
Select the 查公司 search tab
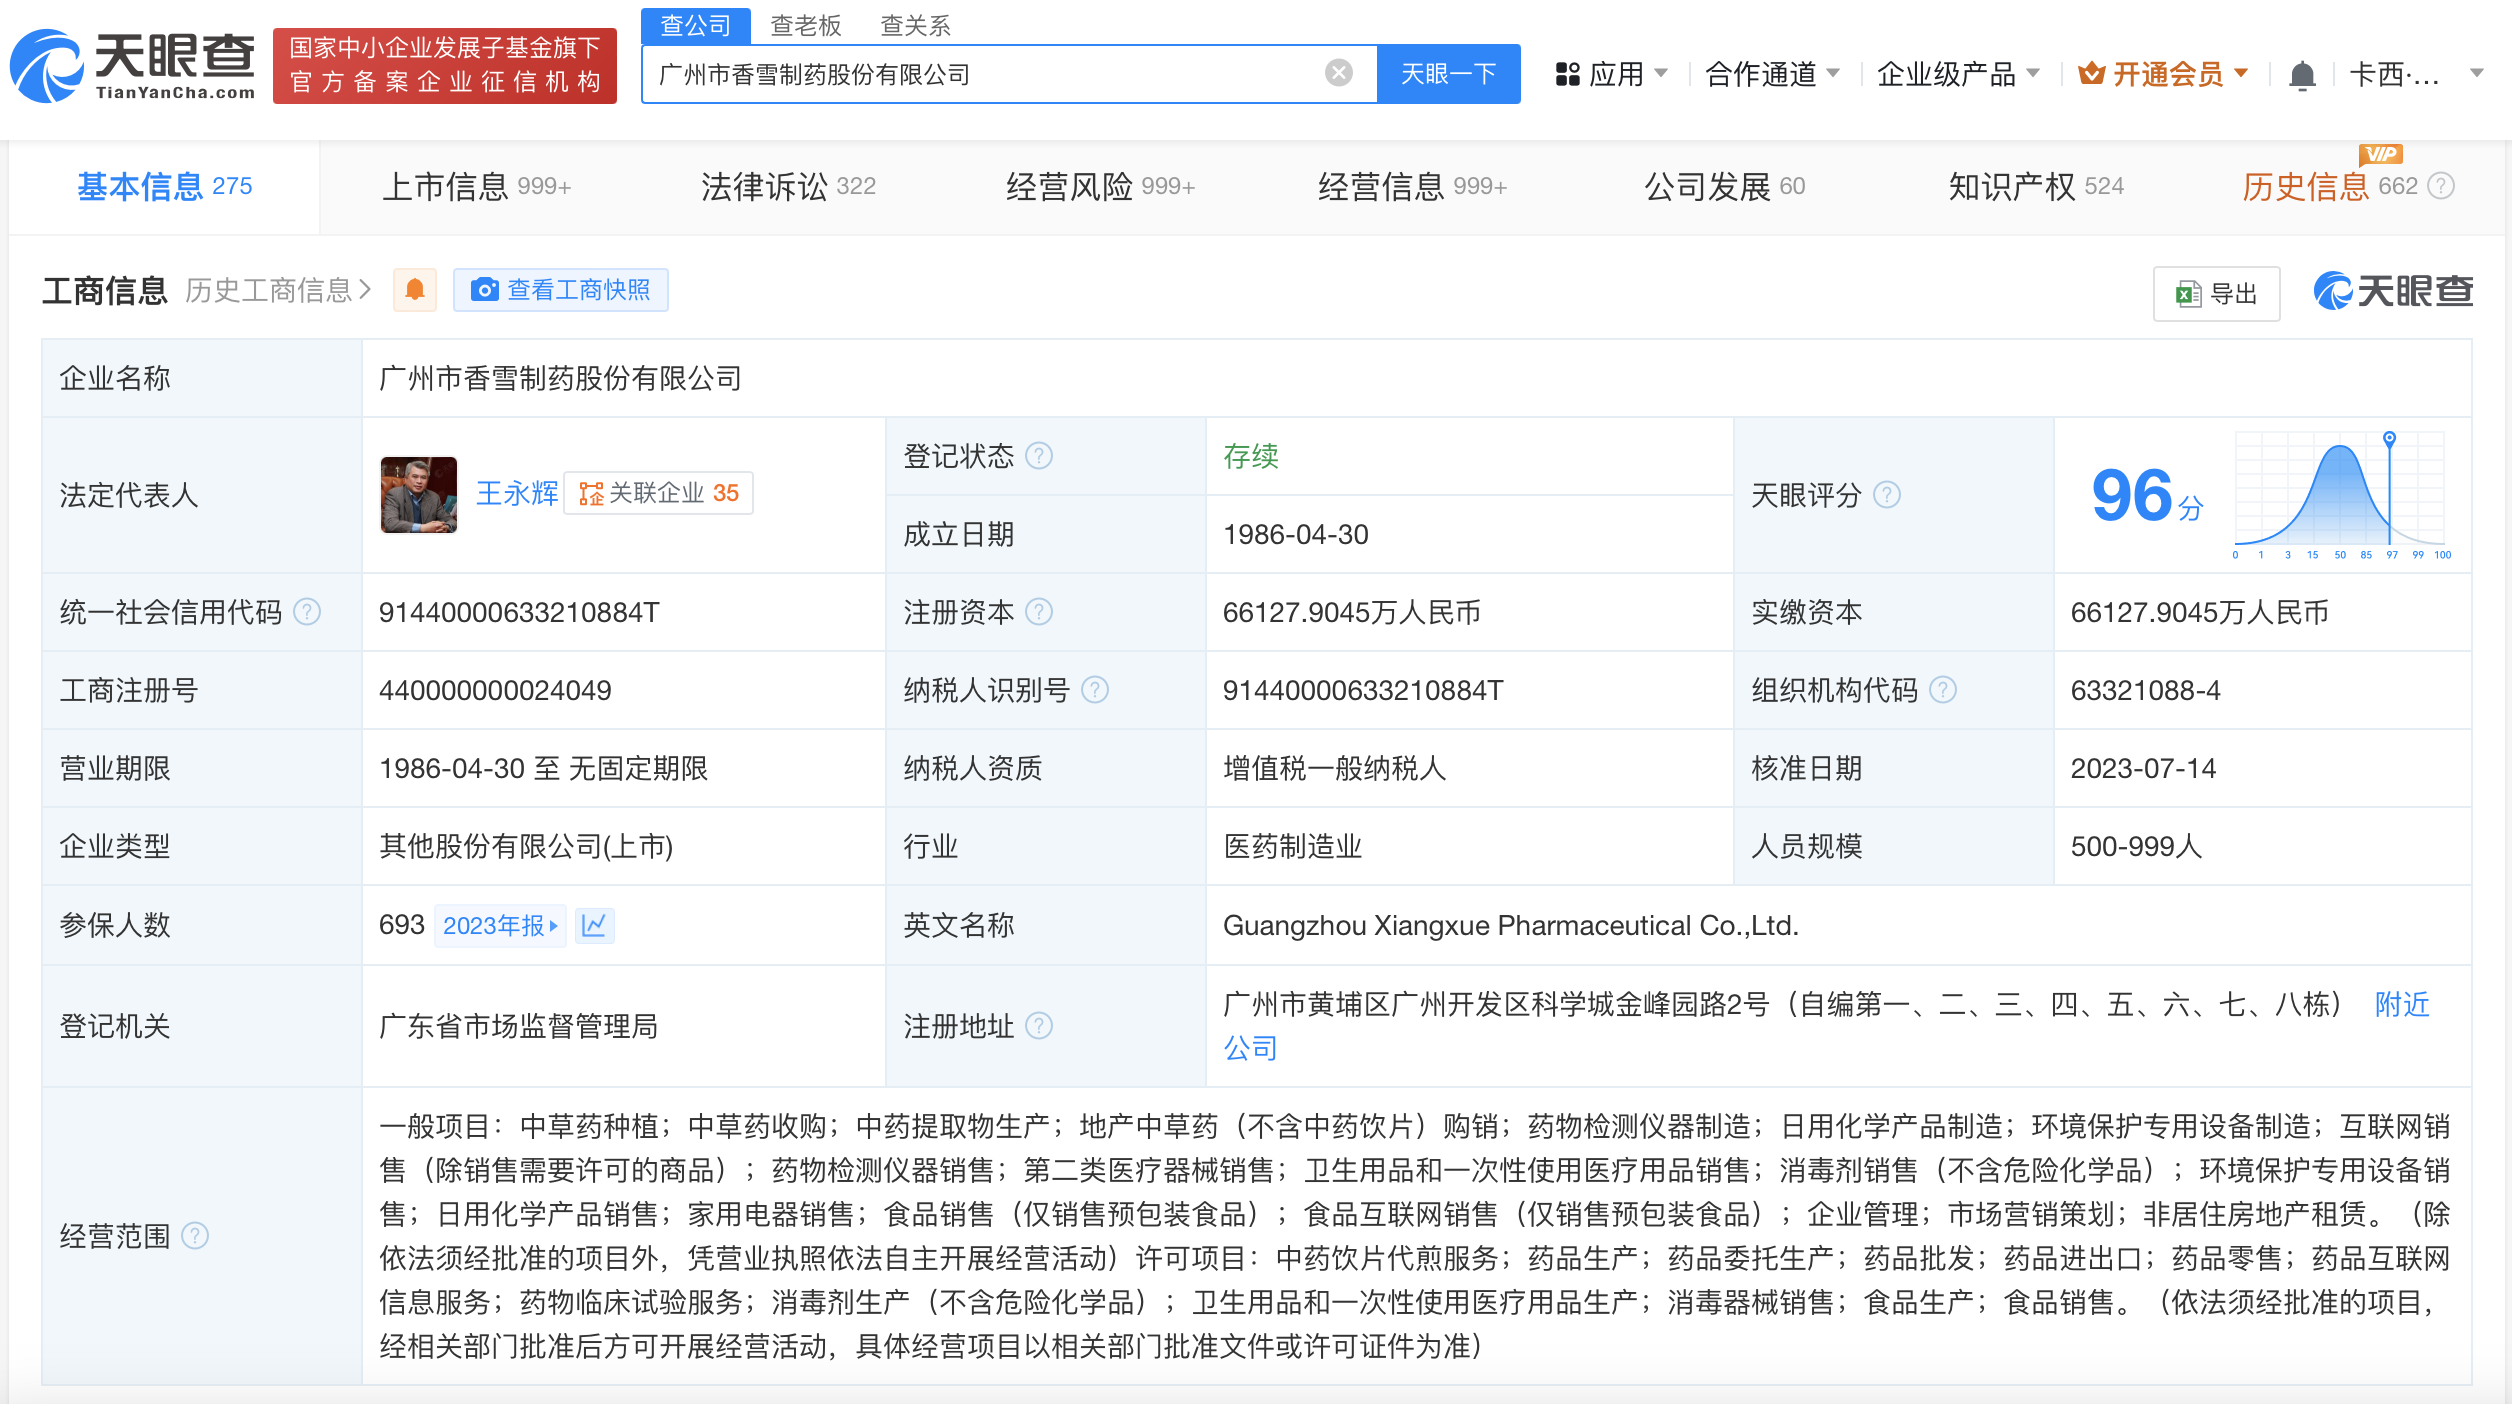696,25
